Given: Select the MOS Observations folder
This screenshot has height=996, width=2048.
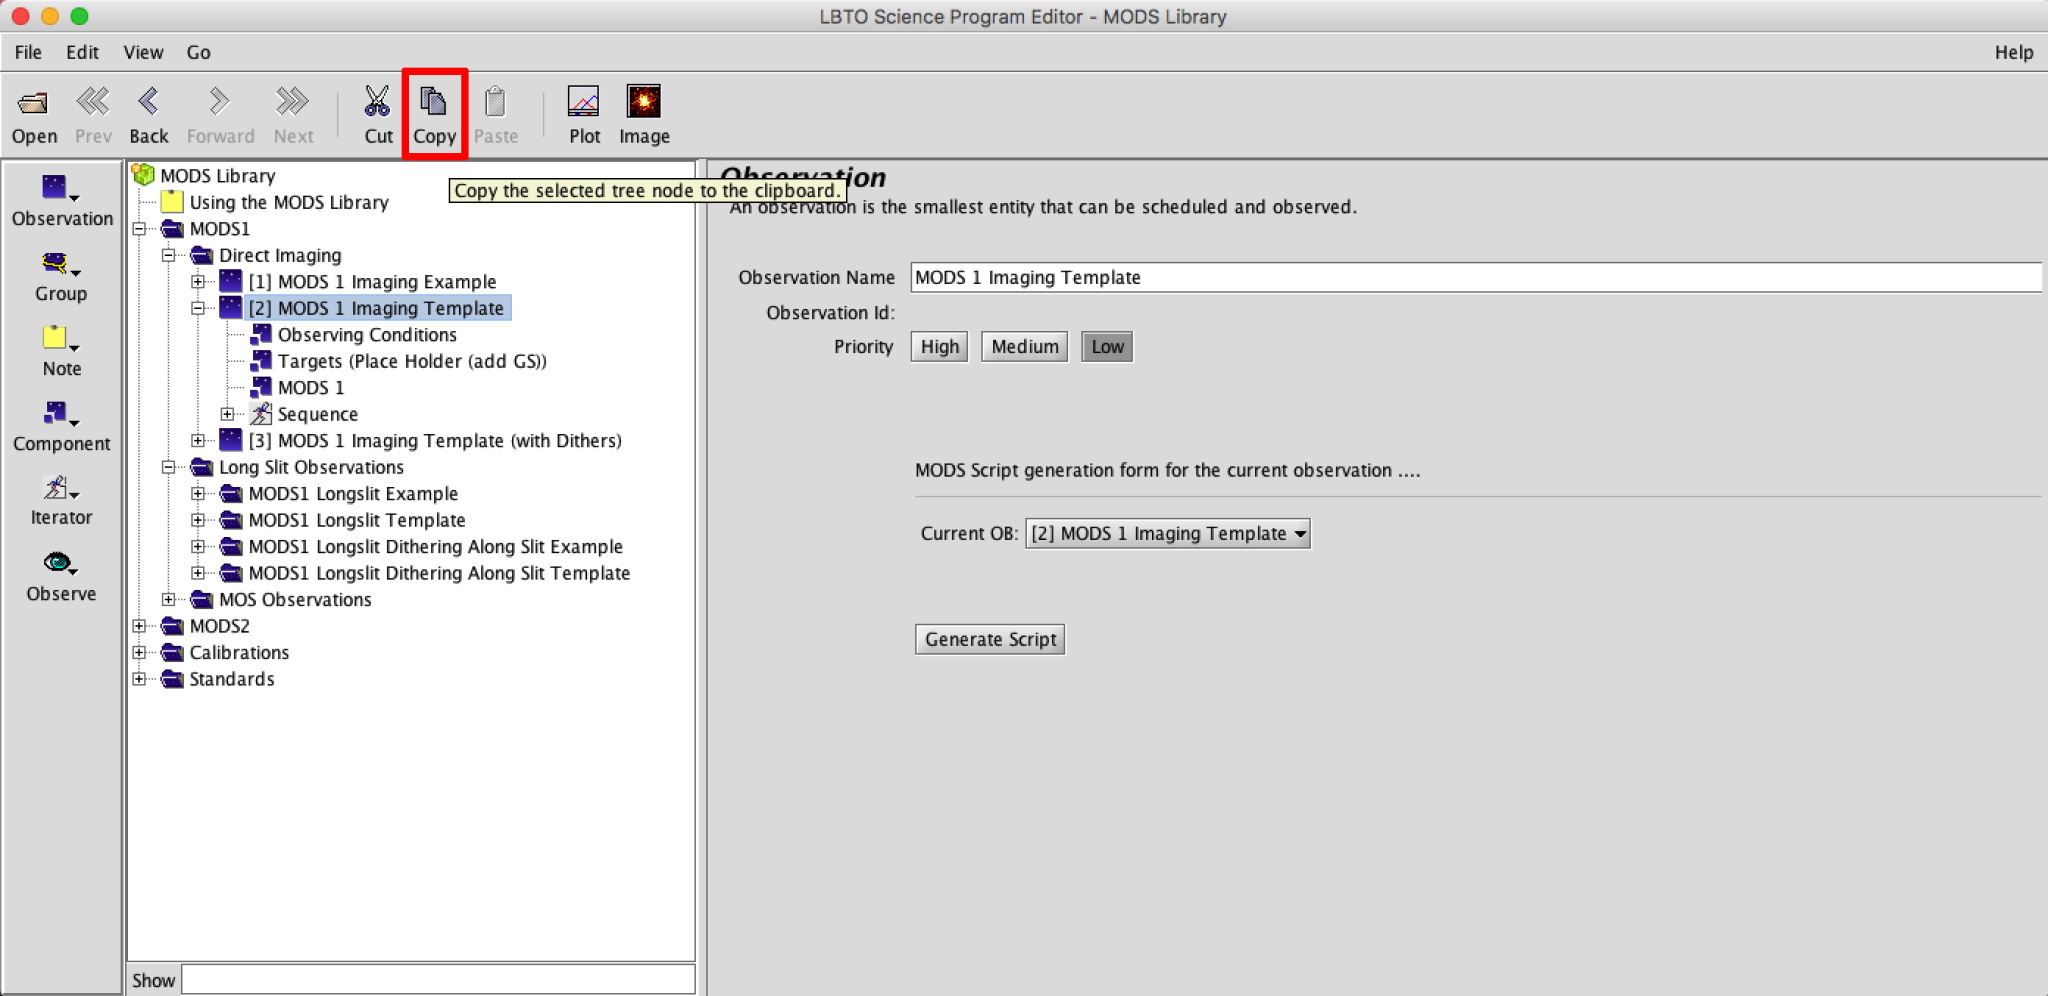Looking at the screenshot, I should click(x=295, y=600).
